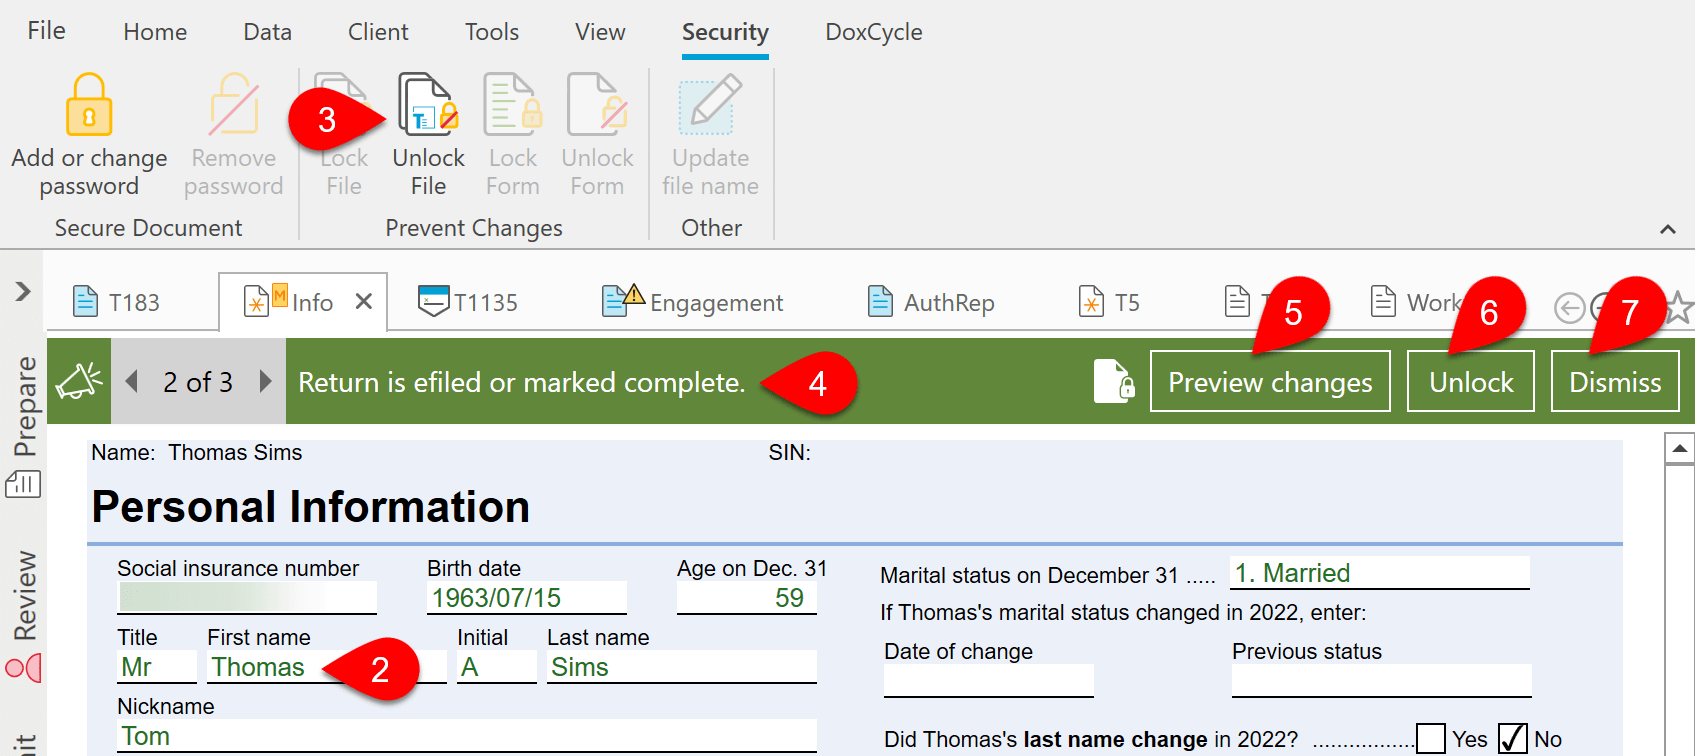Open the Home ribbon tab
Viewport: 1695px width, 756px height.
click(155, 32)
